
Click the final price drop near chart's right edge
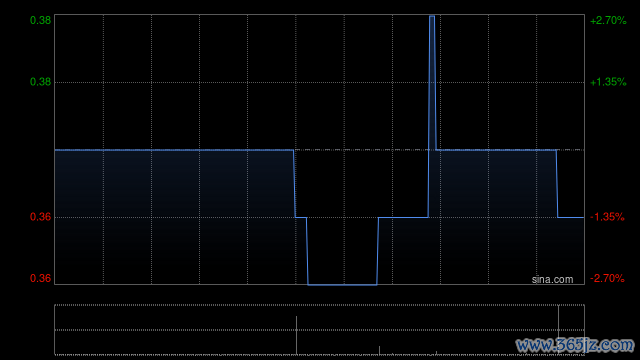coord(557,184)
